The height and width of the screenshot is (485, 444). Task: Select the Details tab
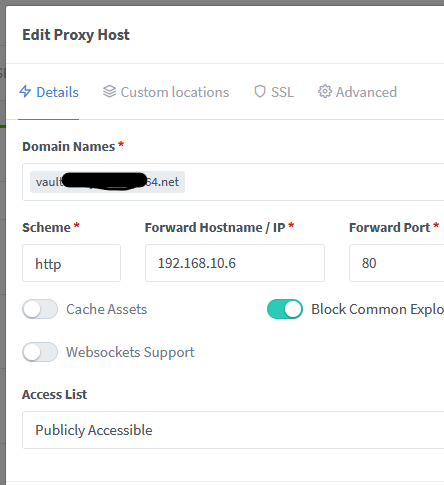pos(49,92)
